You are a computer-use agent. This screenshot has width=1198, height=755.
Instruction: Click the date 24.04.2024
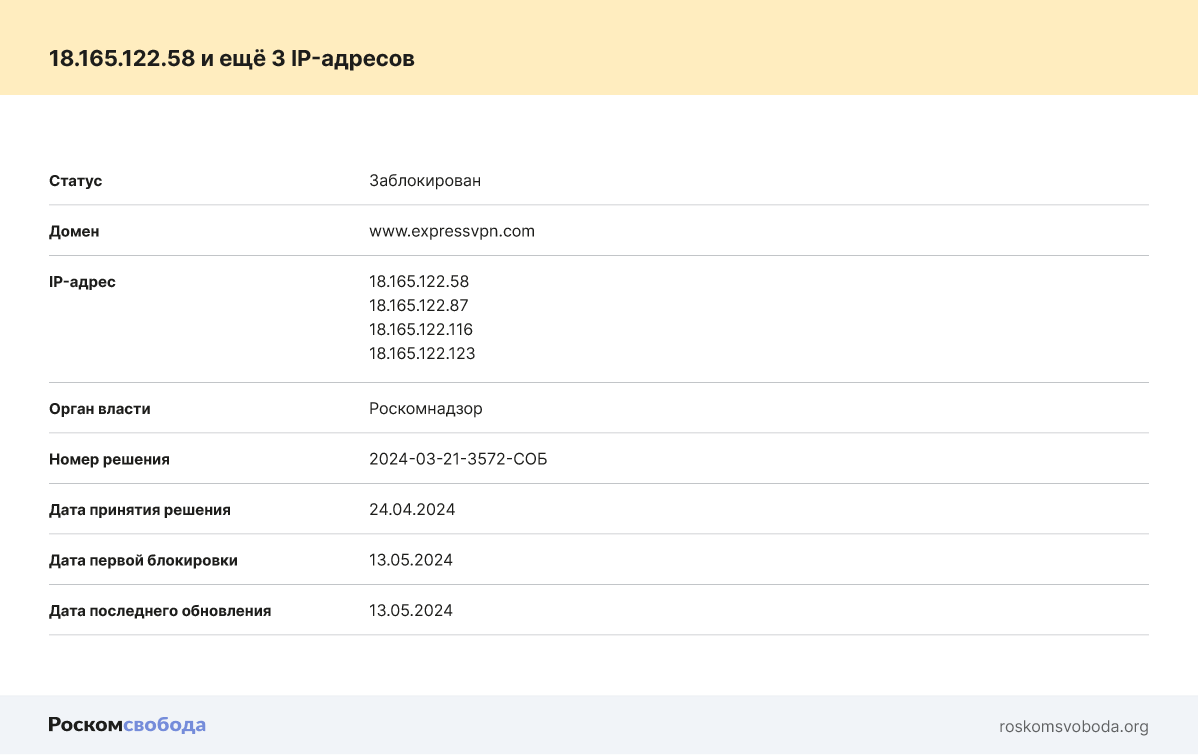coord(412,509)
